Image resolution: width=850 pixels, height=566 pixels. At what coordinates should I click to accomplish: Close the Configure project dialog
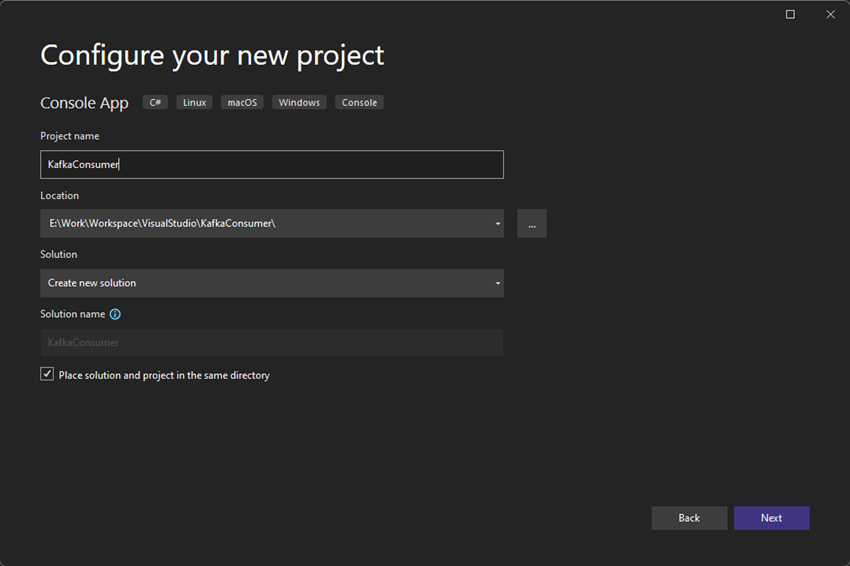pyautogui.click(x=830, y=14)
